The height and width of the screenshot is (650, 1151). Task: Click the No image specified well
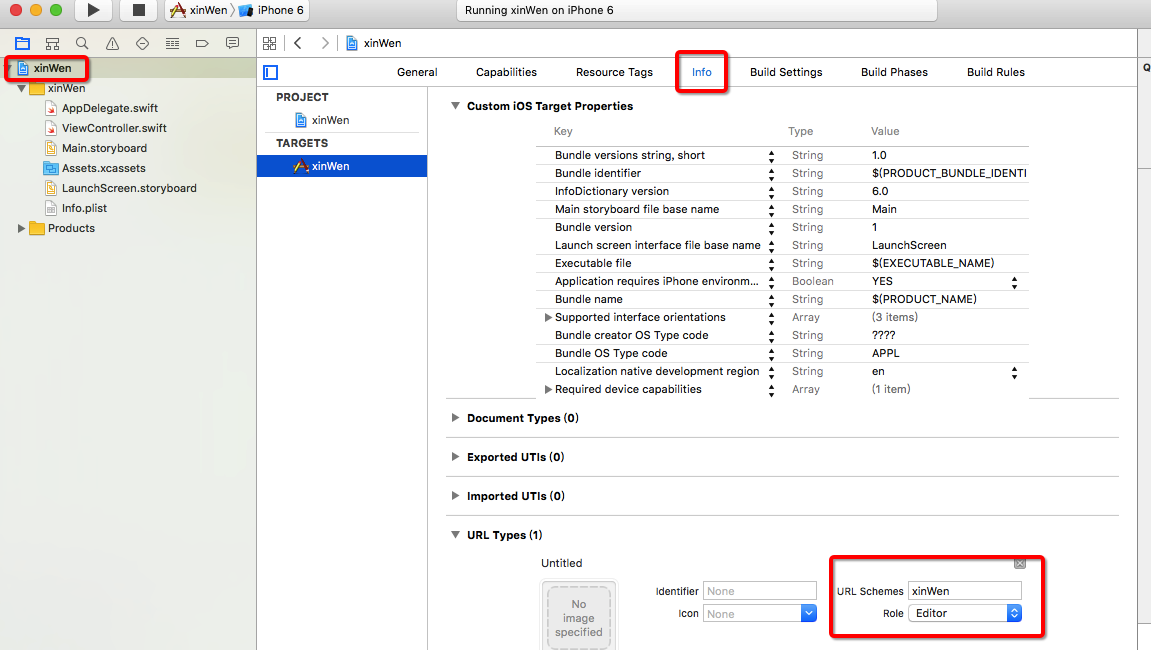(579, 617)
